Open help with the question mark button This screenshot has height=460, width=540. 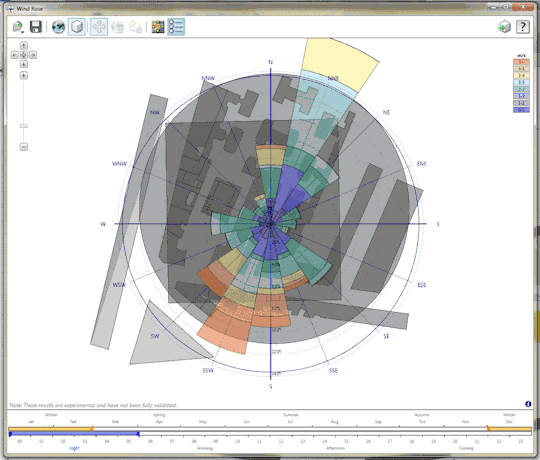tap(523, 27)
